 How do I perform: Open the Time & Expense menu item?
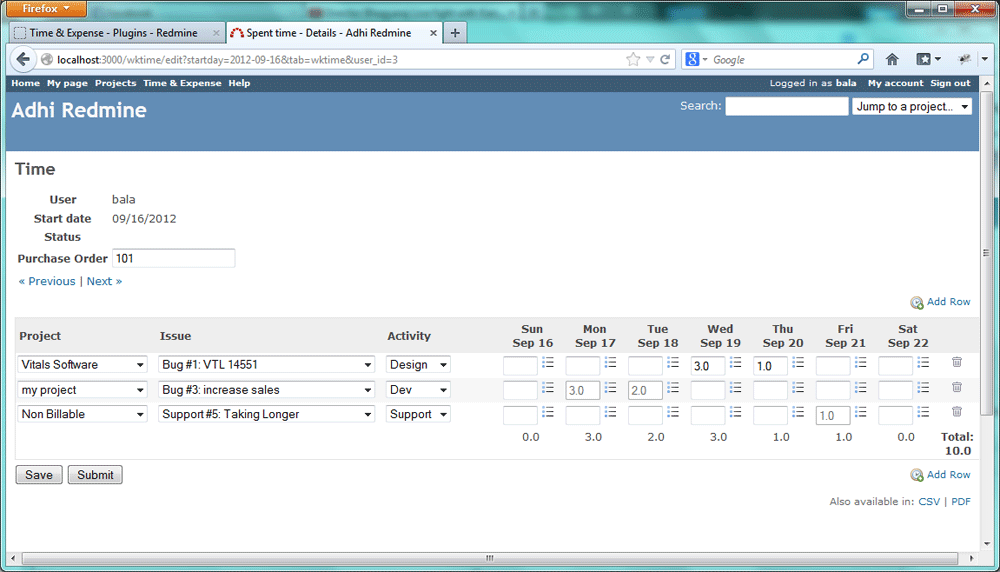[182, 83]
